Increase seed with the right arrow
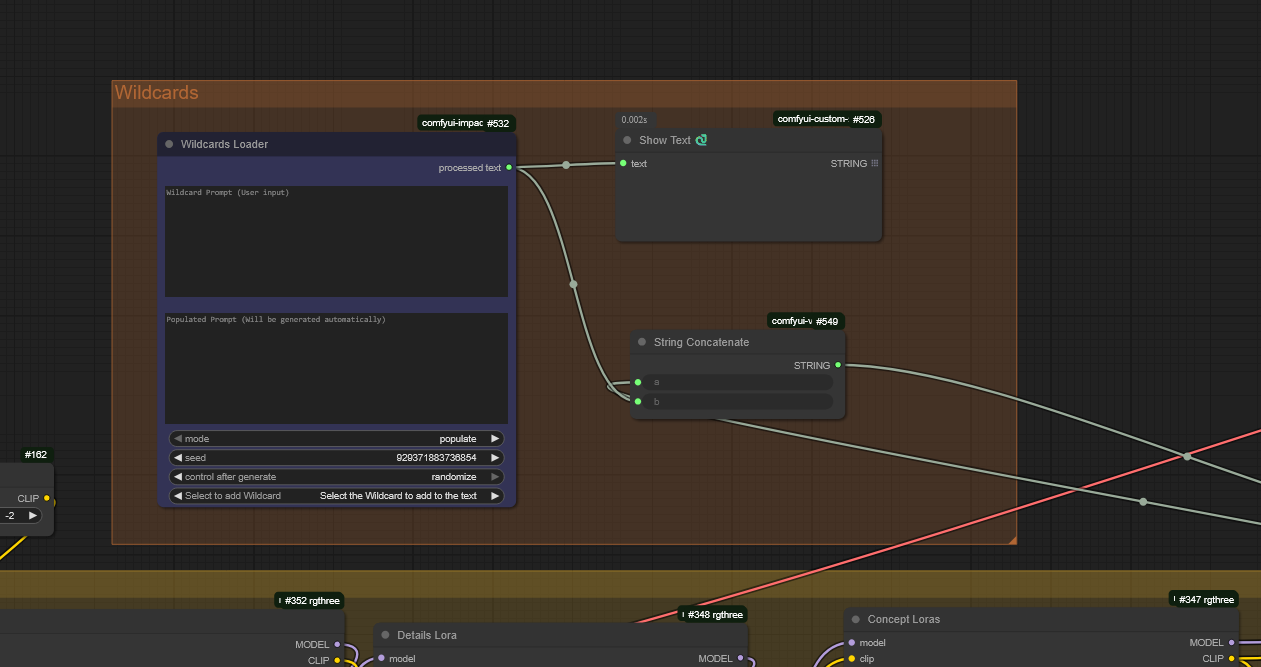Image resolution: width=1261 pixels, height=667 pixels. point(494,457)
